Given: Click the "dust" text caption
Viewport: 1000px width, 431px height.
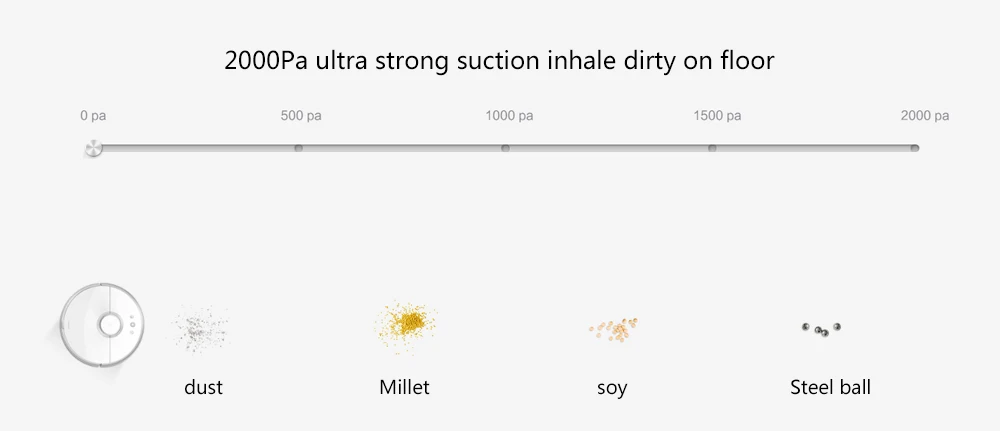Looking at the screenshot, I should [203, 387].
